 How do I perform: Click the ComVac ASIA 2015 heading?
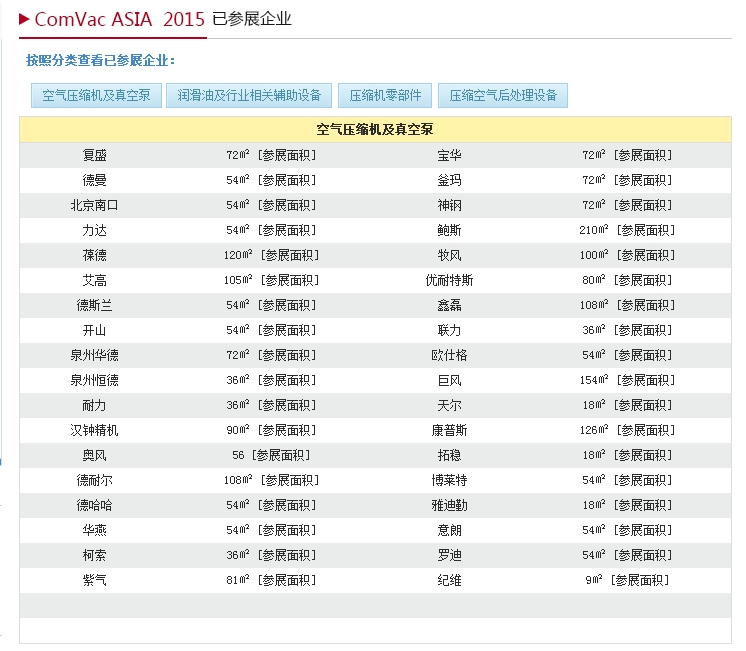119,20
